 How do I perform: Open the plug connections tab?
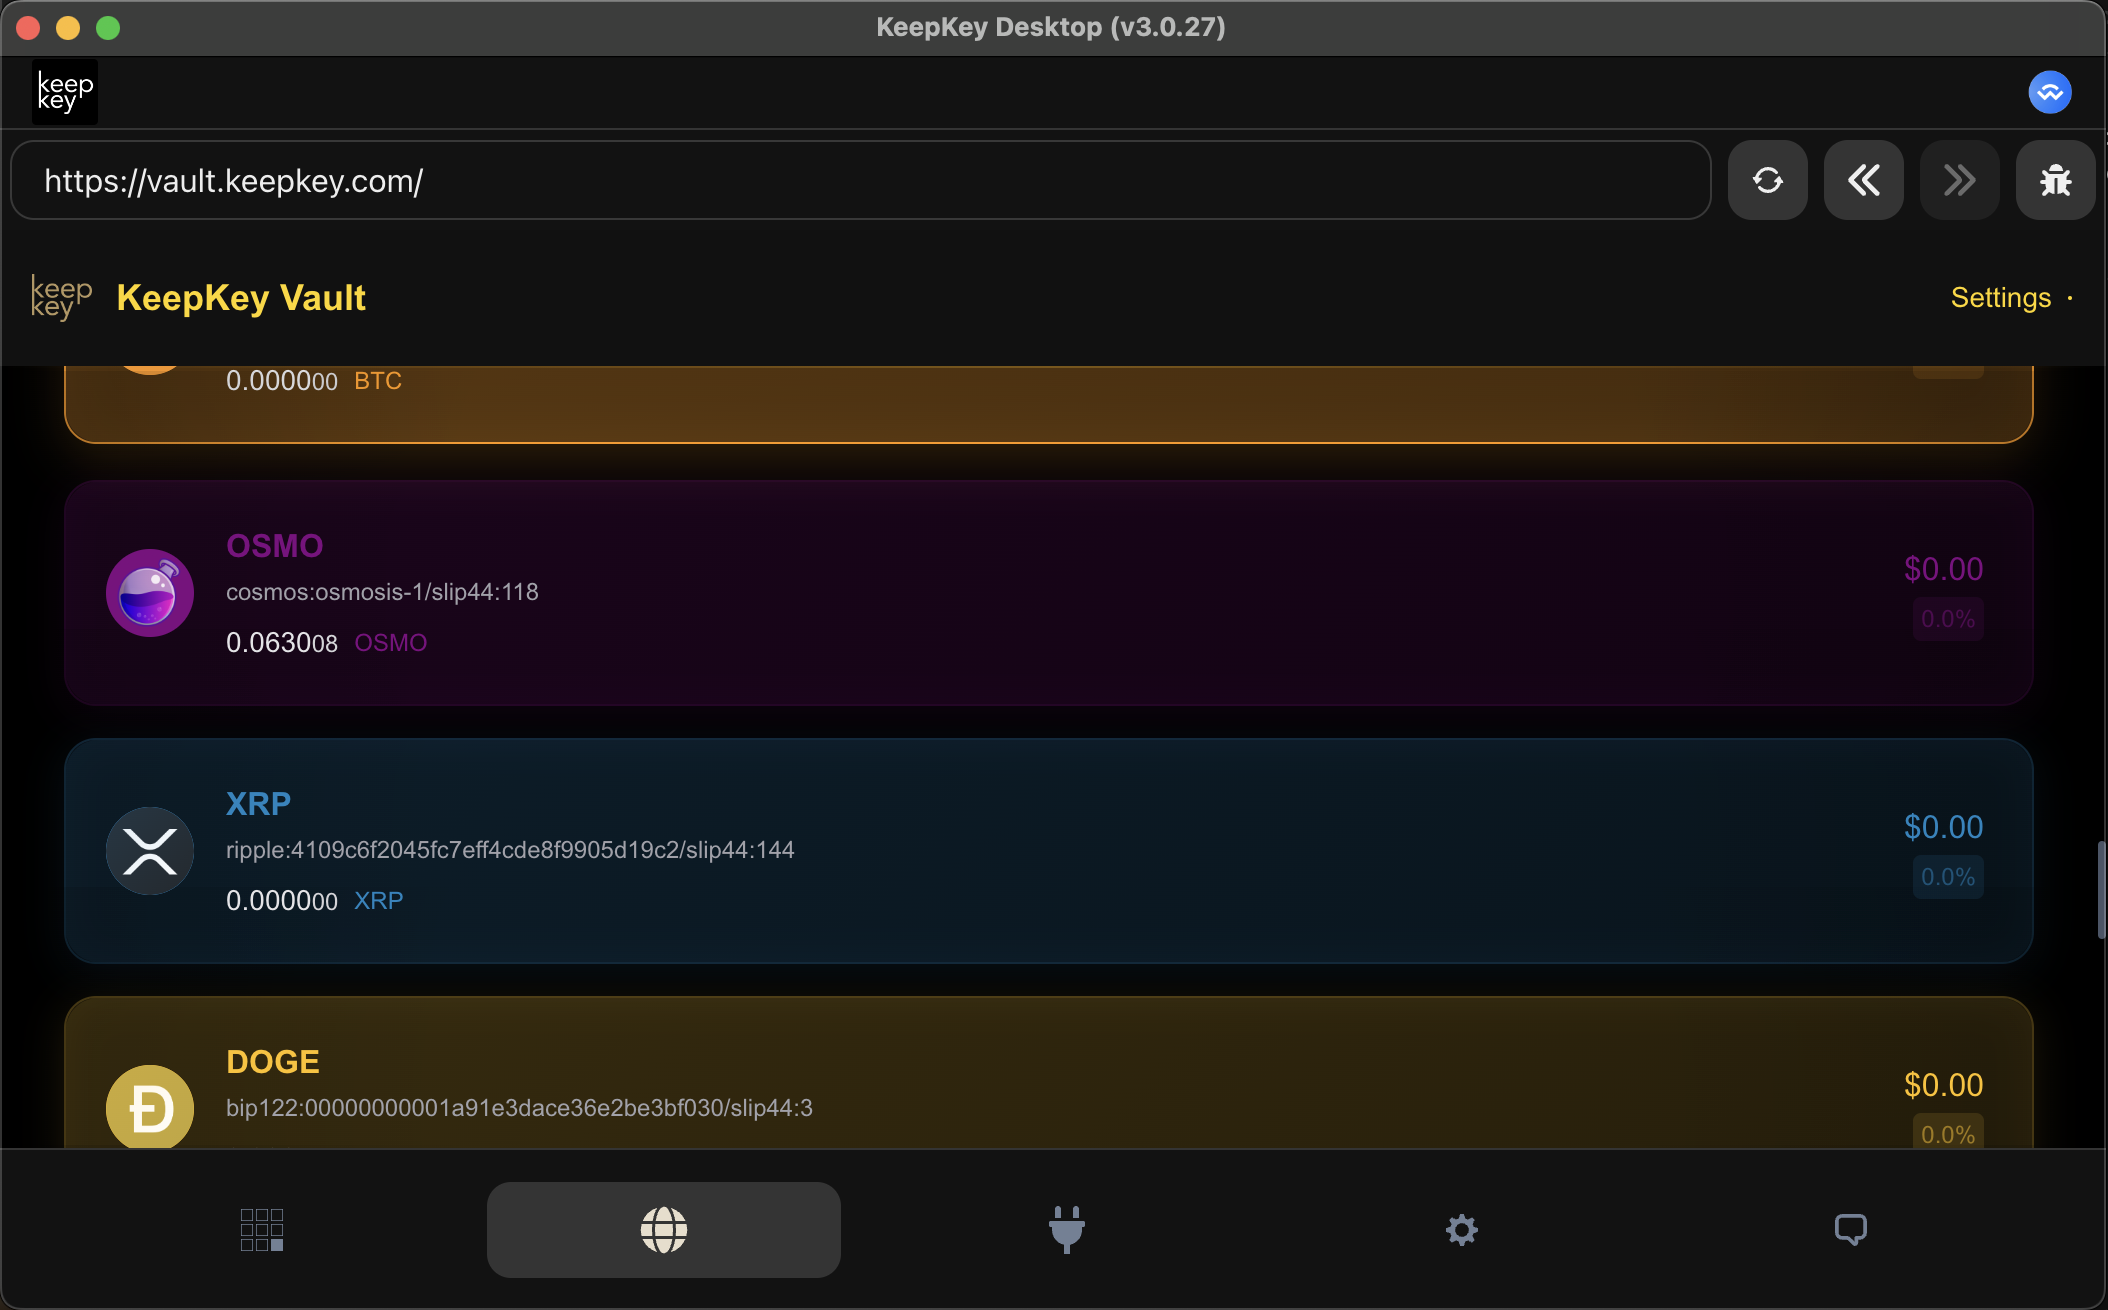1067,1230
